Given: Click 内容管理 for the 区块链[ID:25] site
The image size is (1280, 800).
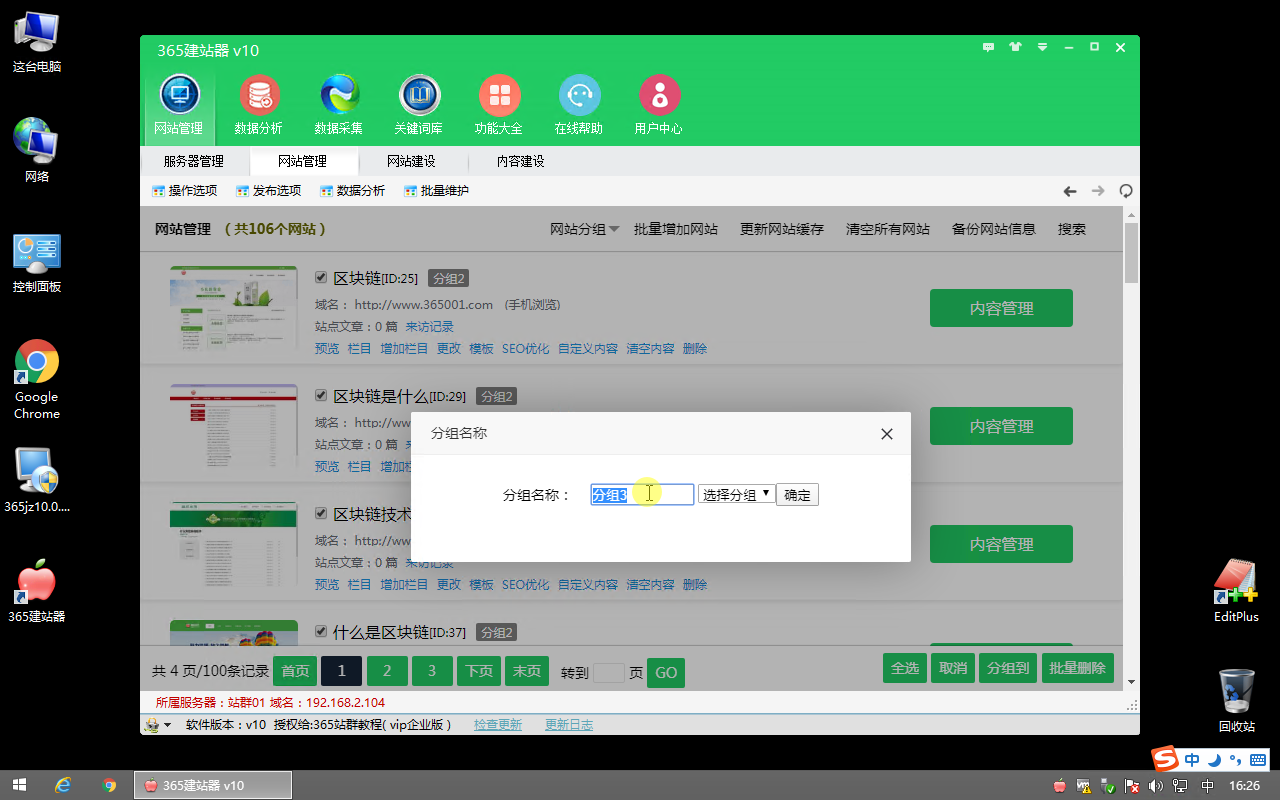Looking at the screenshot, I should [x=1001, y=308].
